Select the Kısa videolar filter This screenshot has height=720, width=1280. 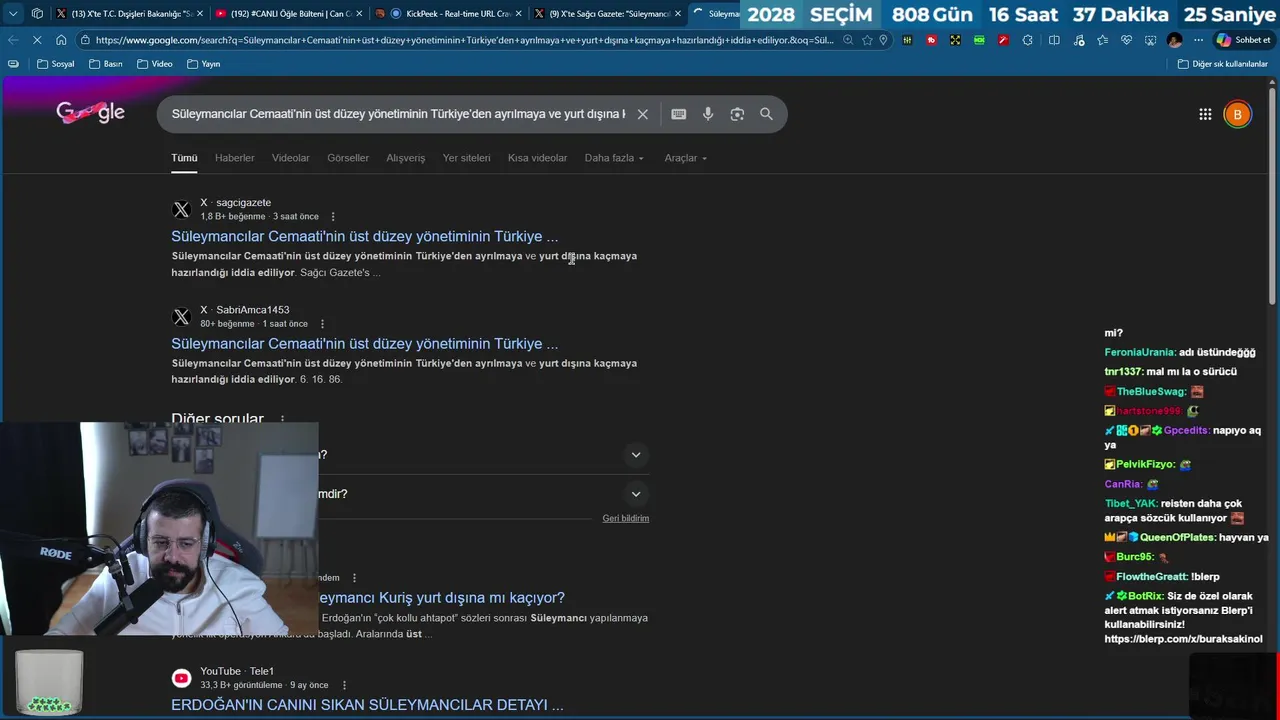[537, 158]
